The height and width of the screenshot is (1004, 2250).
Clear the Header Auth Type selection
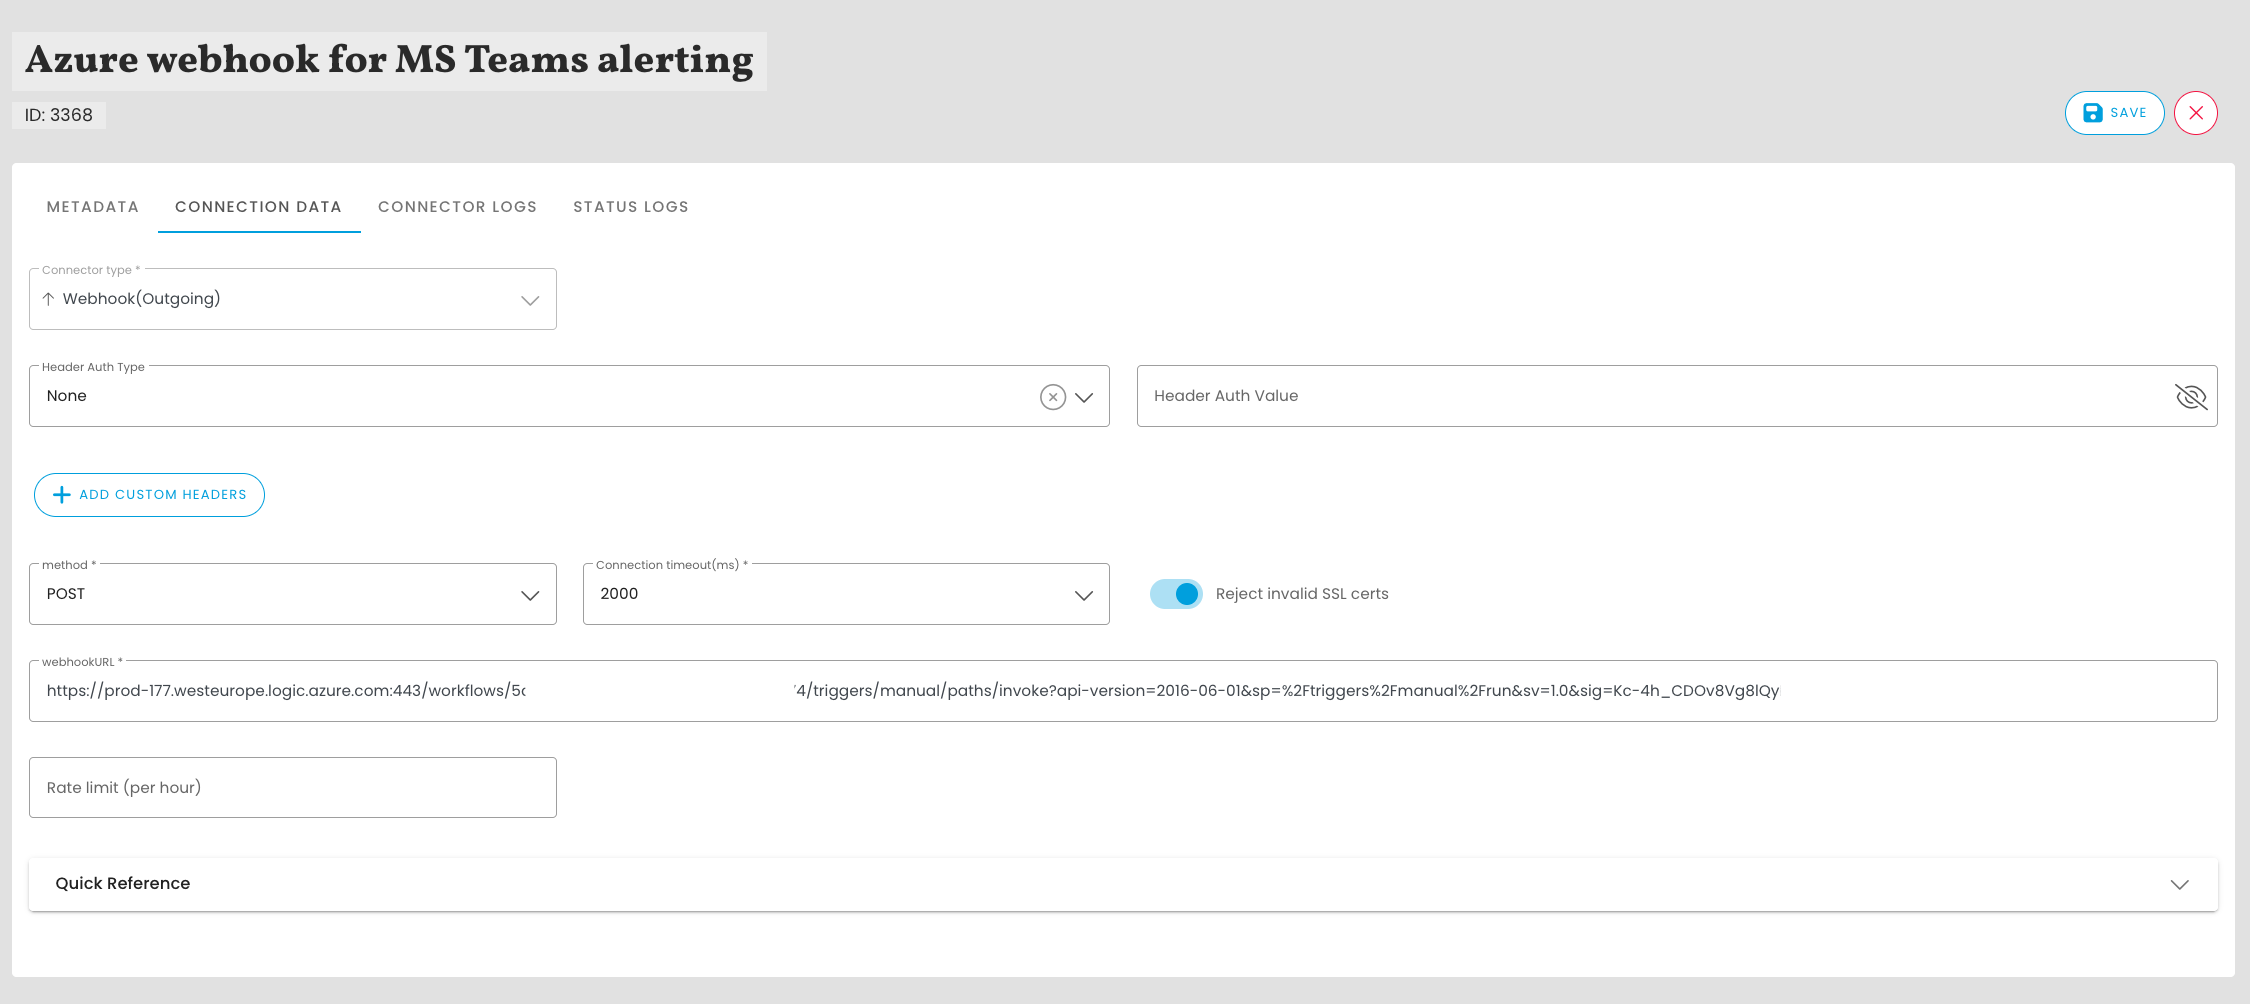coord(1052,397)
